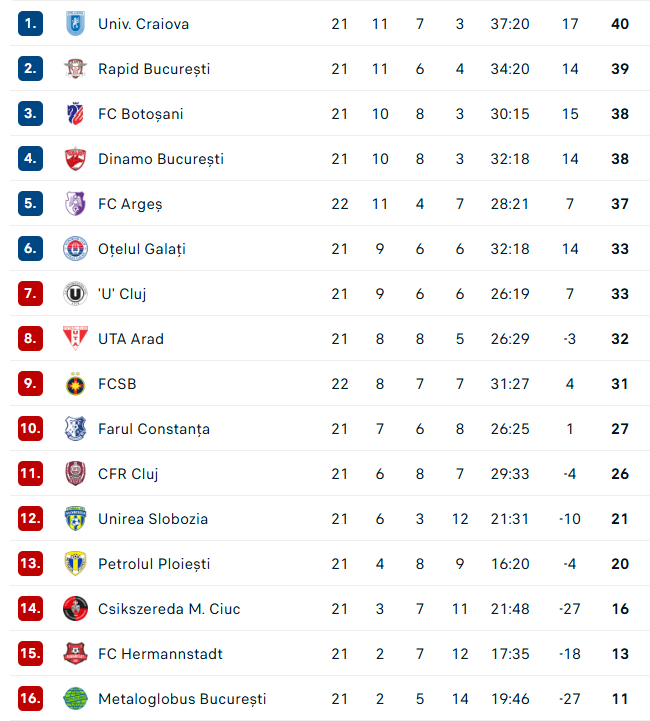This screenshot has width=650, height=721.
Task: Click the Univ. Craiova club crest
Action: click(x=75, y=24)
